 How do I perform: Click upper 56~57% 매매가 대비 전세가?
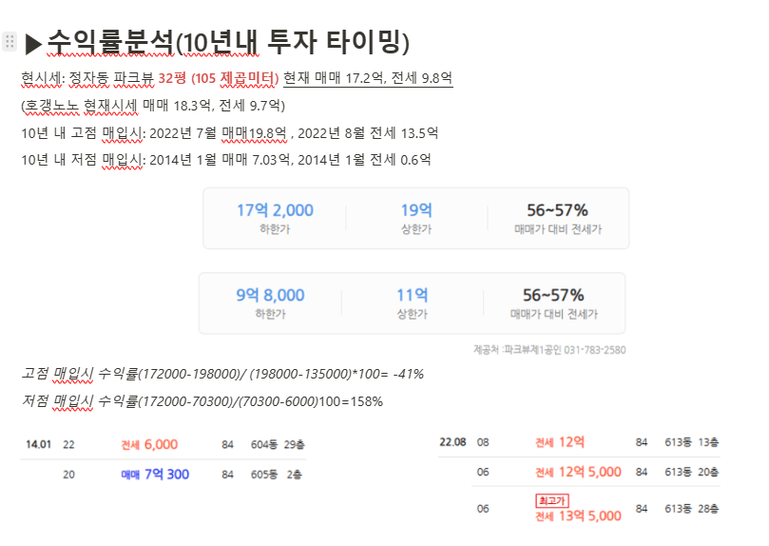558,217
